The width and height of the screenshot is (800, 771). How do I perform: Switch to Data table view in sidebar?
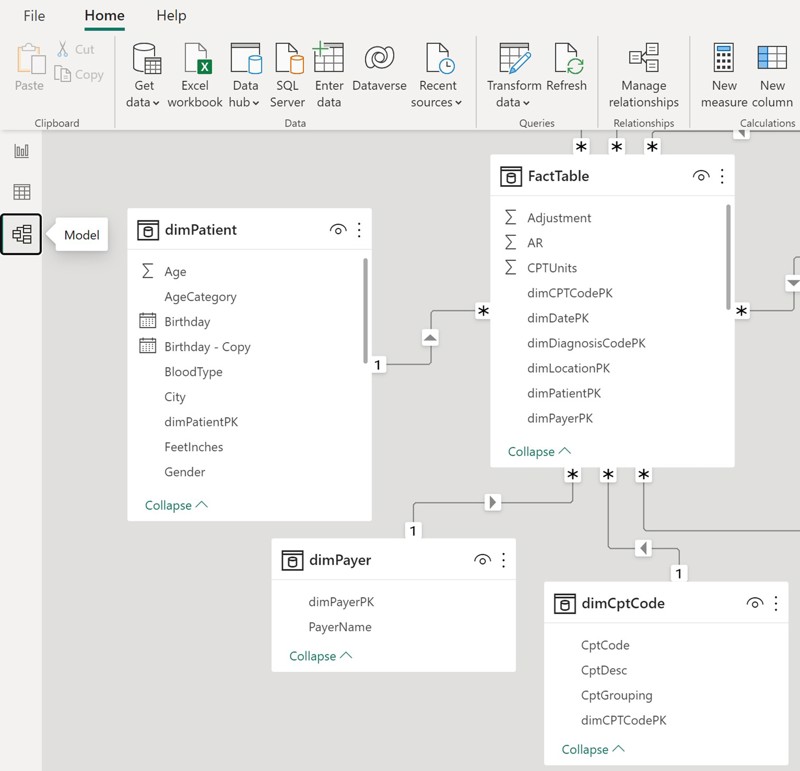pos(21,192)
